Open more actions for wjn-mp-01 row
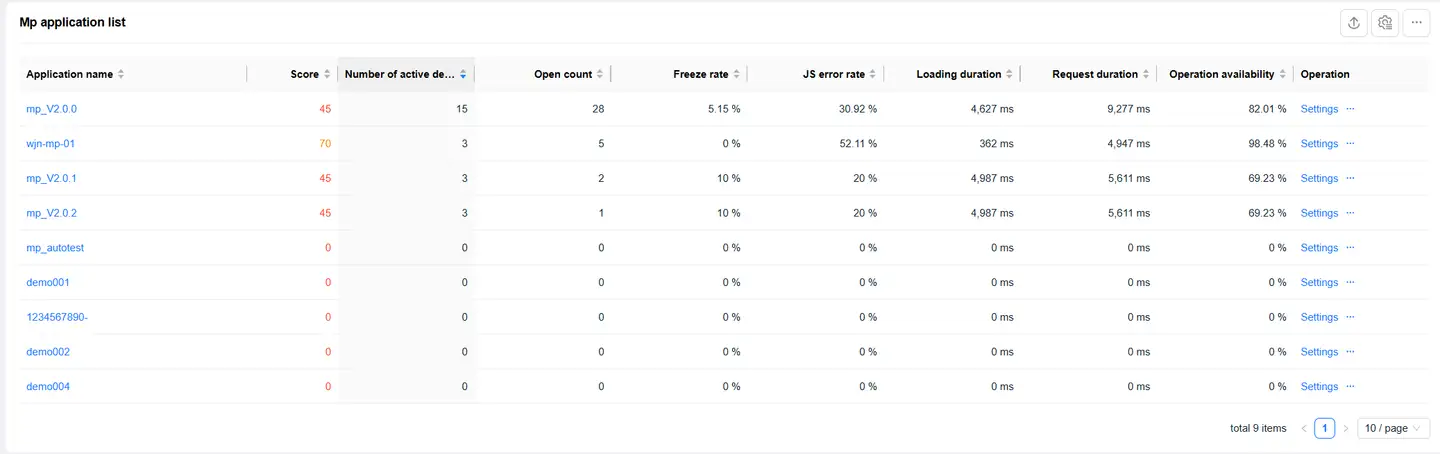 tap(1350, 143)
